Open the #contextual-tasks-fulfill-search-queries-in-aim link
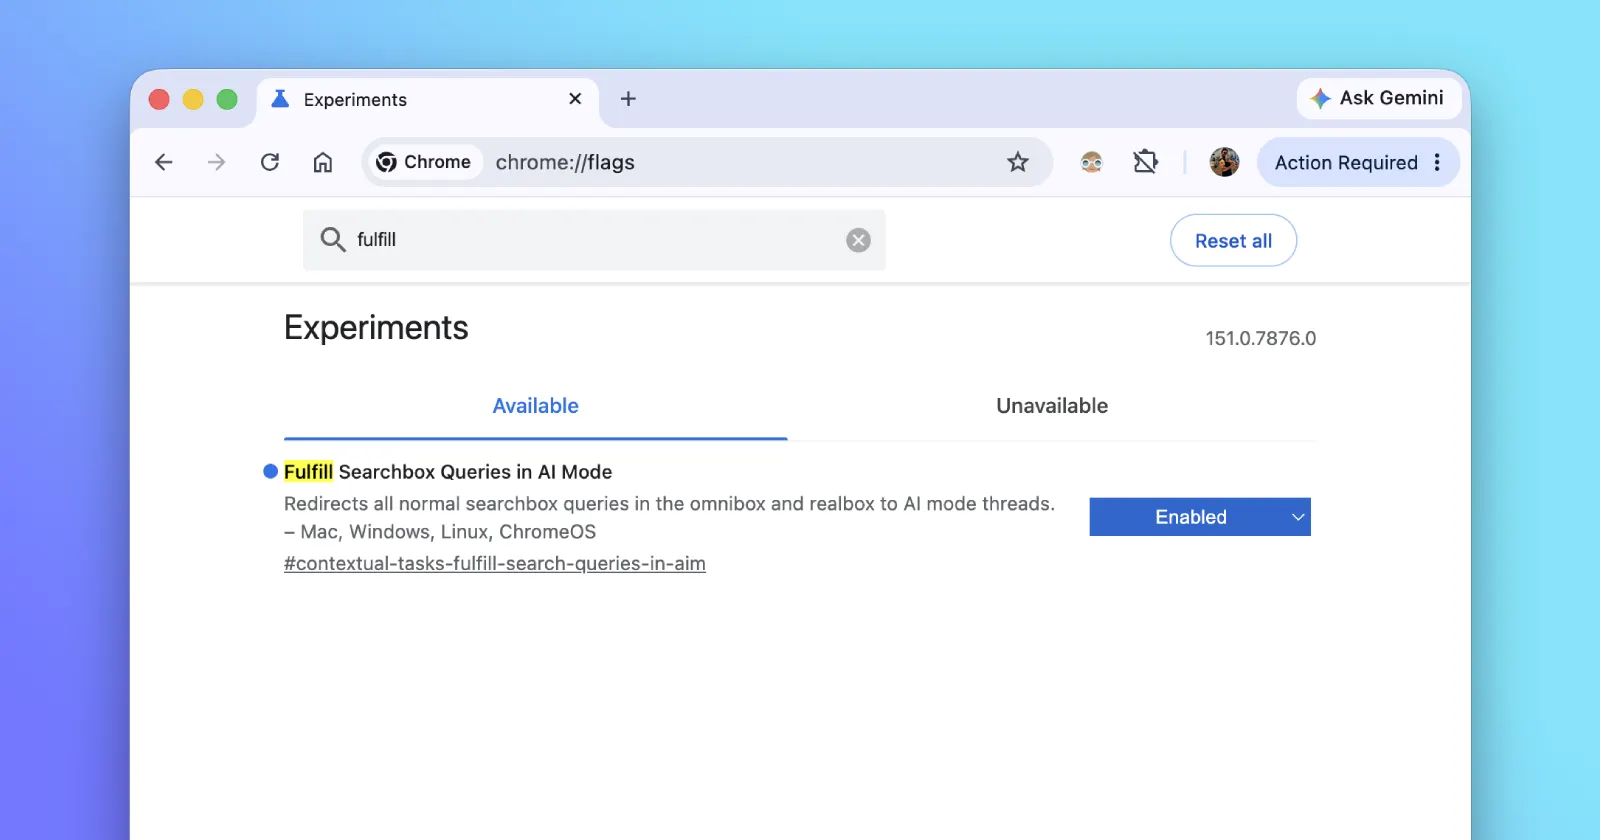 (495, 564)
